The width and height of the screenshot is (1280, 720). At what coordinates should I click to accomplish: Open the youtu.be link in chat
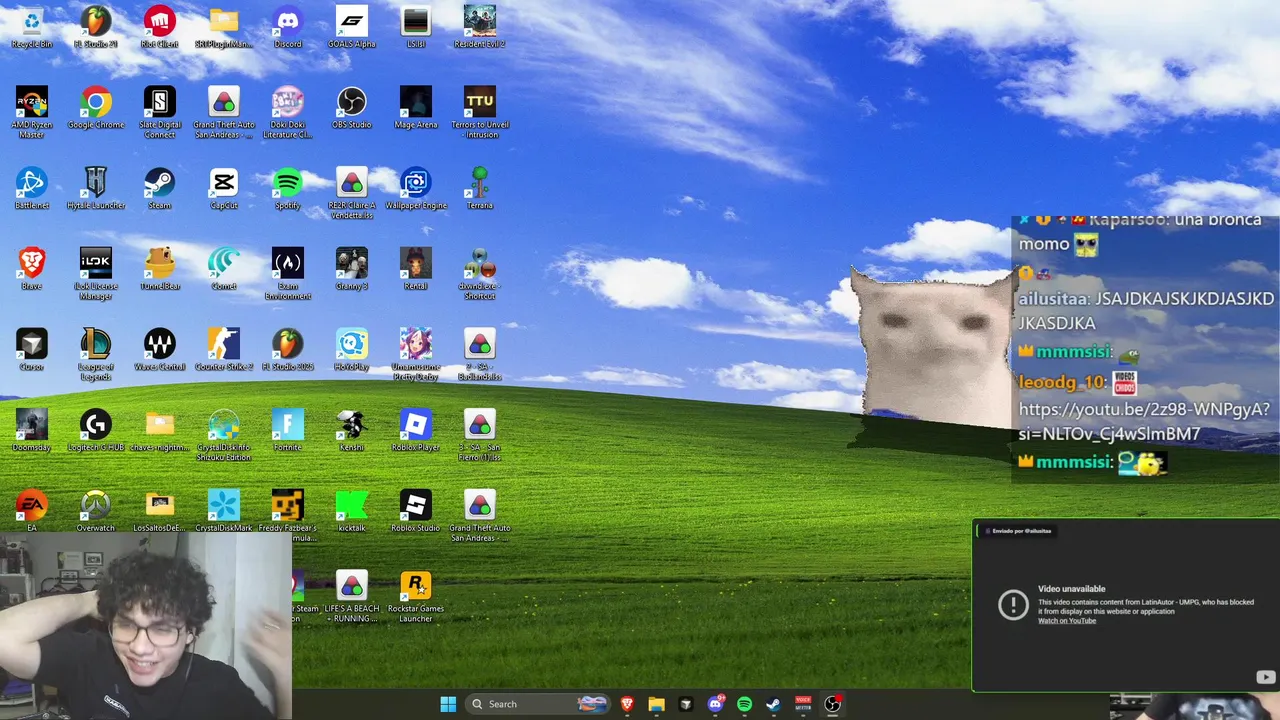[1144, 421]
